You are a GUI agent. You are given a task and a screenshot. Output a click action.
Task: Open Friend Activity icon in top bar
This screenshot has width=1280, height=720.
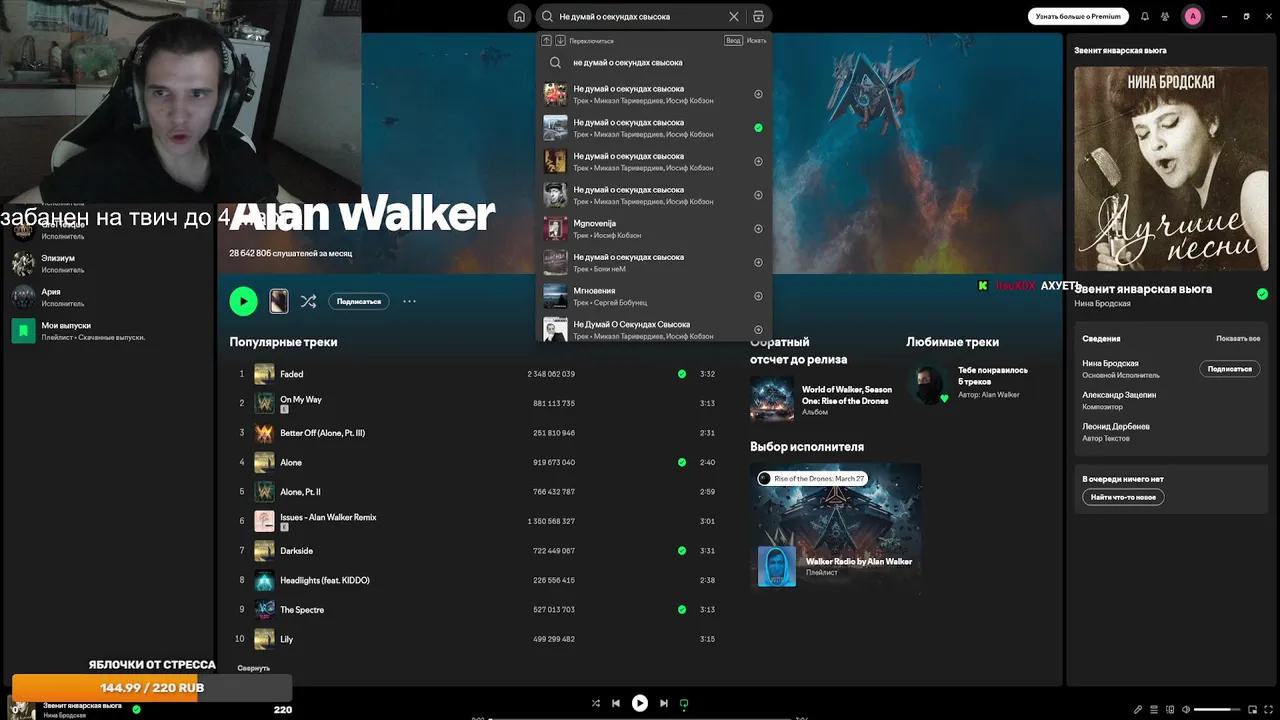(1165, 16)
